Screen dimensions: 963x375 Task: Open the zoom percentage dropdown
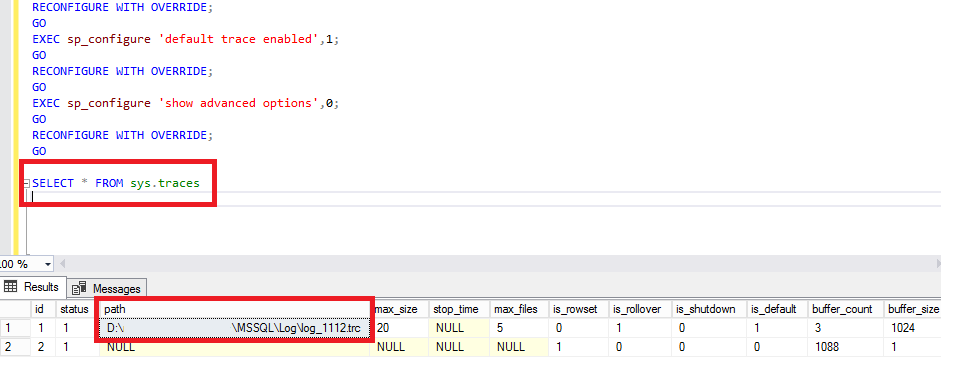[47, 264]
